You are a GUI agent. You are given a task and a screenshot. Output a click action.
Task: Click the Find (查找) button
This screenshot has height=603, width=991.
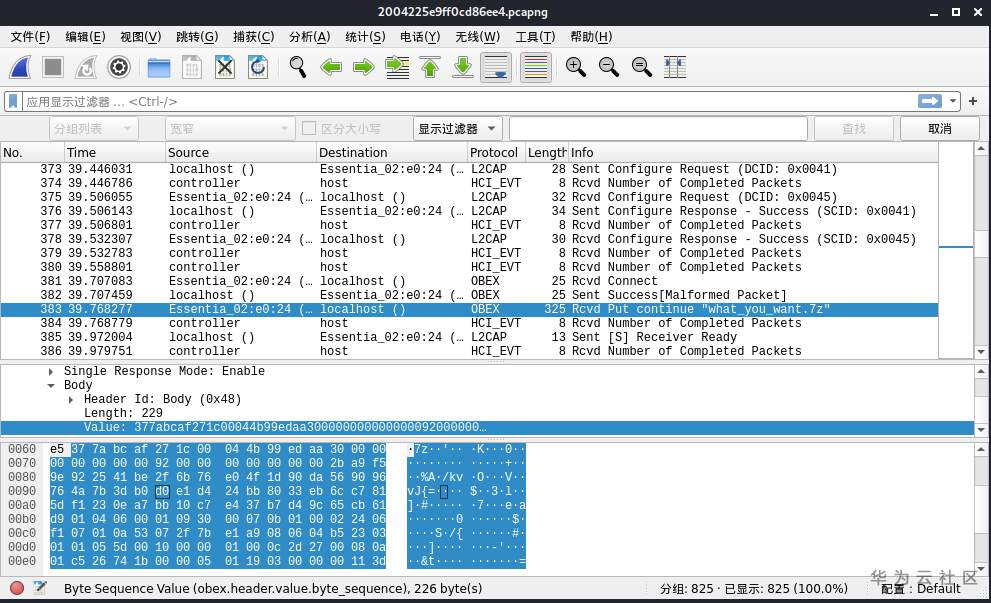click(854, 128)
